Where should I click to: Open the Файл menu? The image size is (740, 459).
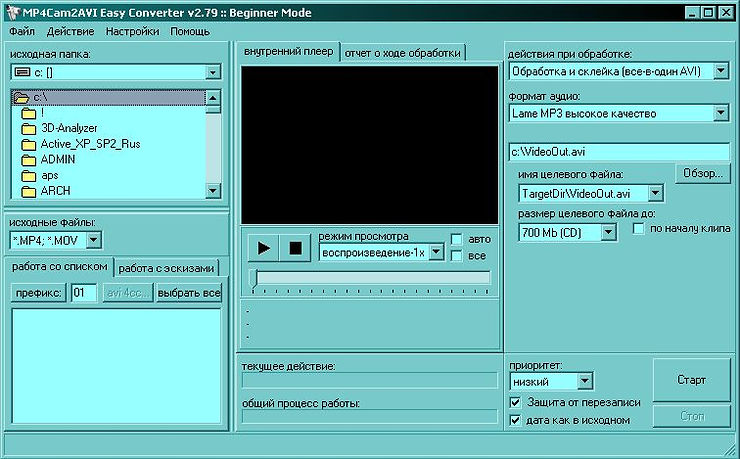tap(22, 32)
